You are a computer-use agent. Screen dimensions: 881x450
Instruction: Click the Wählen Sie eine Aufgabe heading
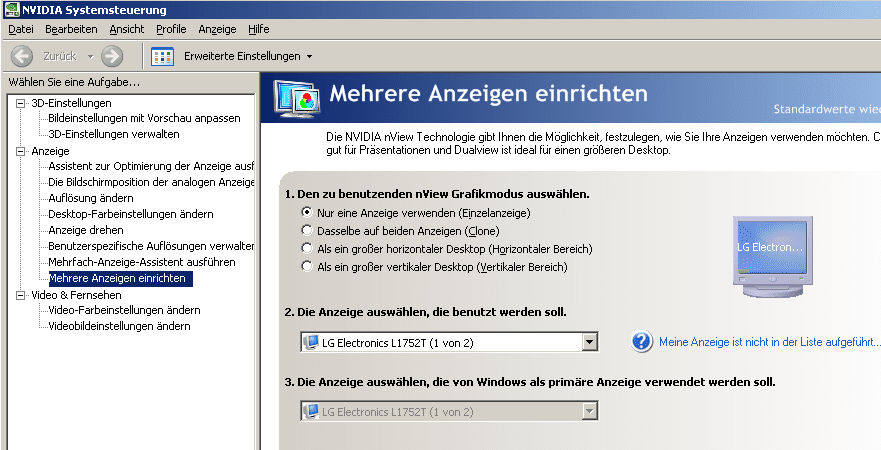(x=74, y=83)
